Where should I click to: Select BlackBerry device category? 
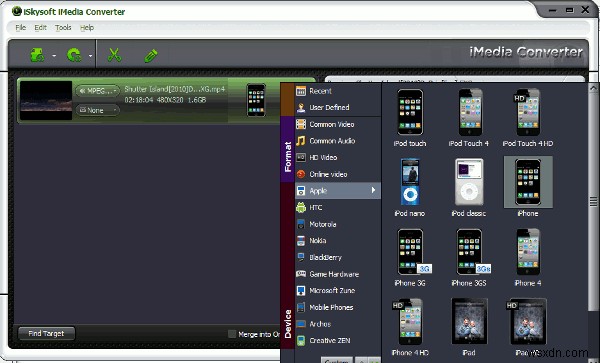[338, 257]
